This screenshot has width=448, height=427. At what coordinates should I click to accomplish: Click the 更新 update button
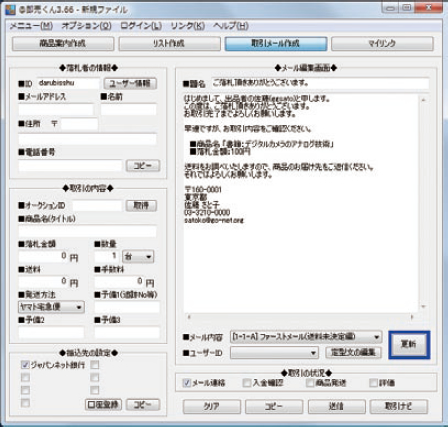(x=409, y=345)
